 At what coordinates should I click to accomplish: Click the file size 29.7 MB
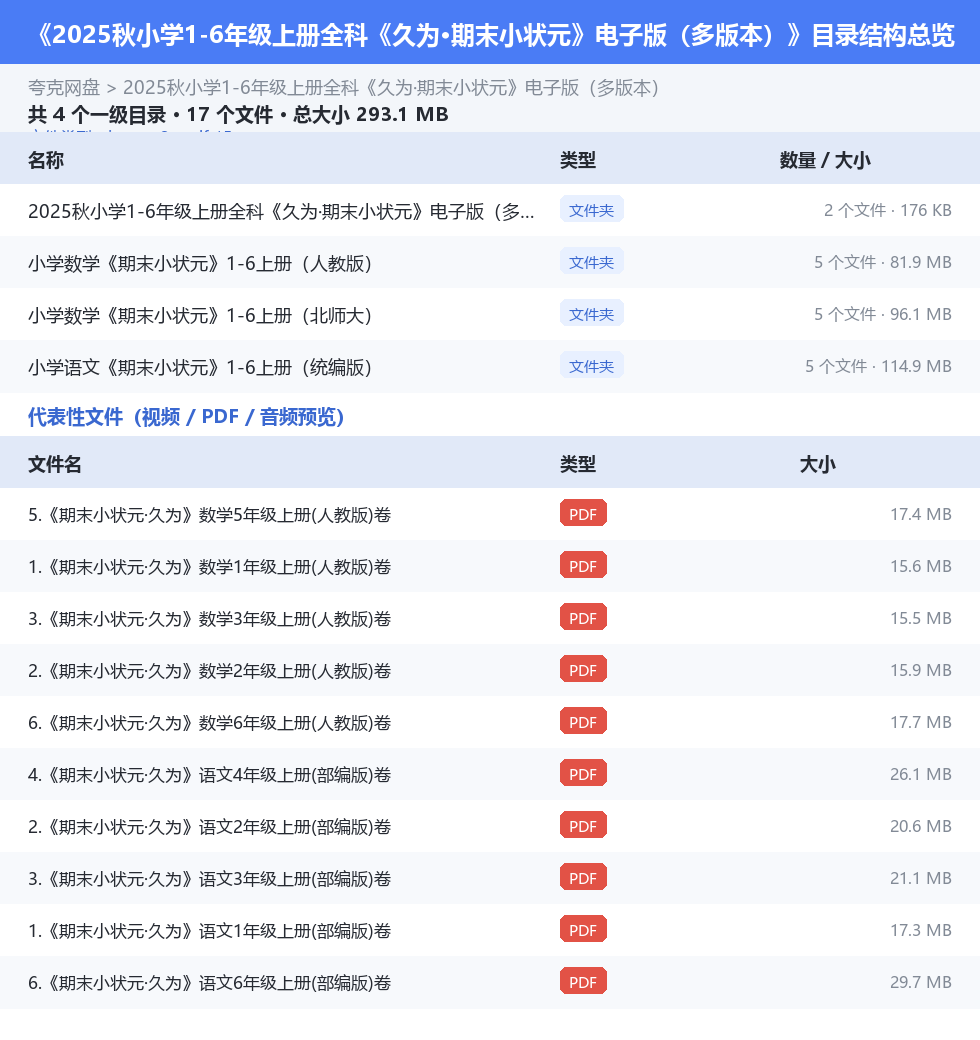point(921,982)
